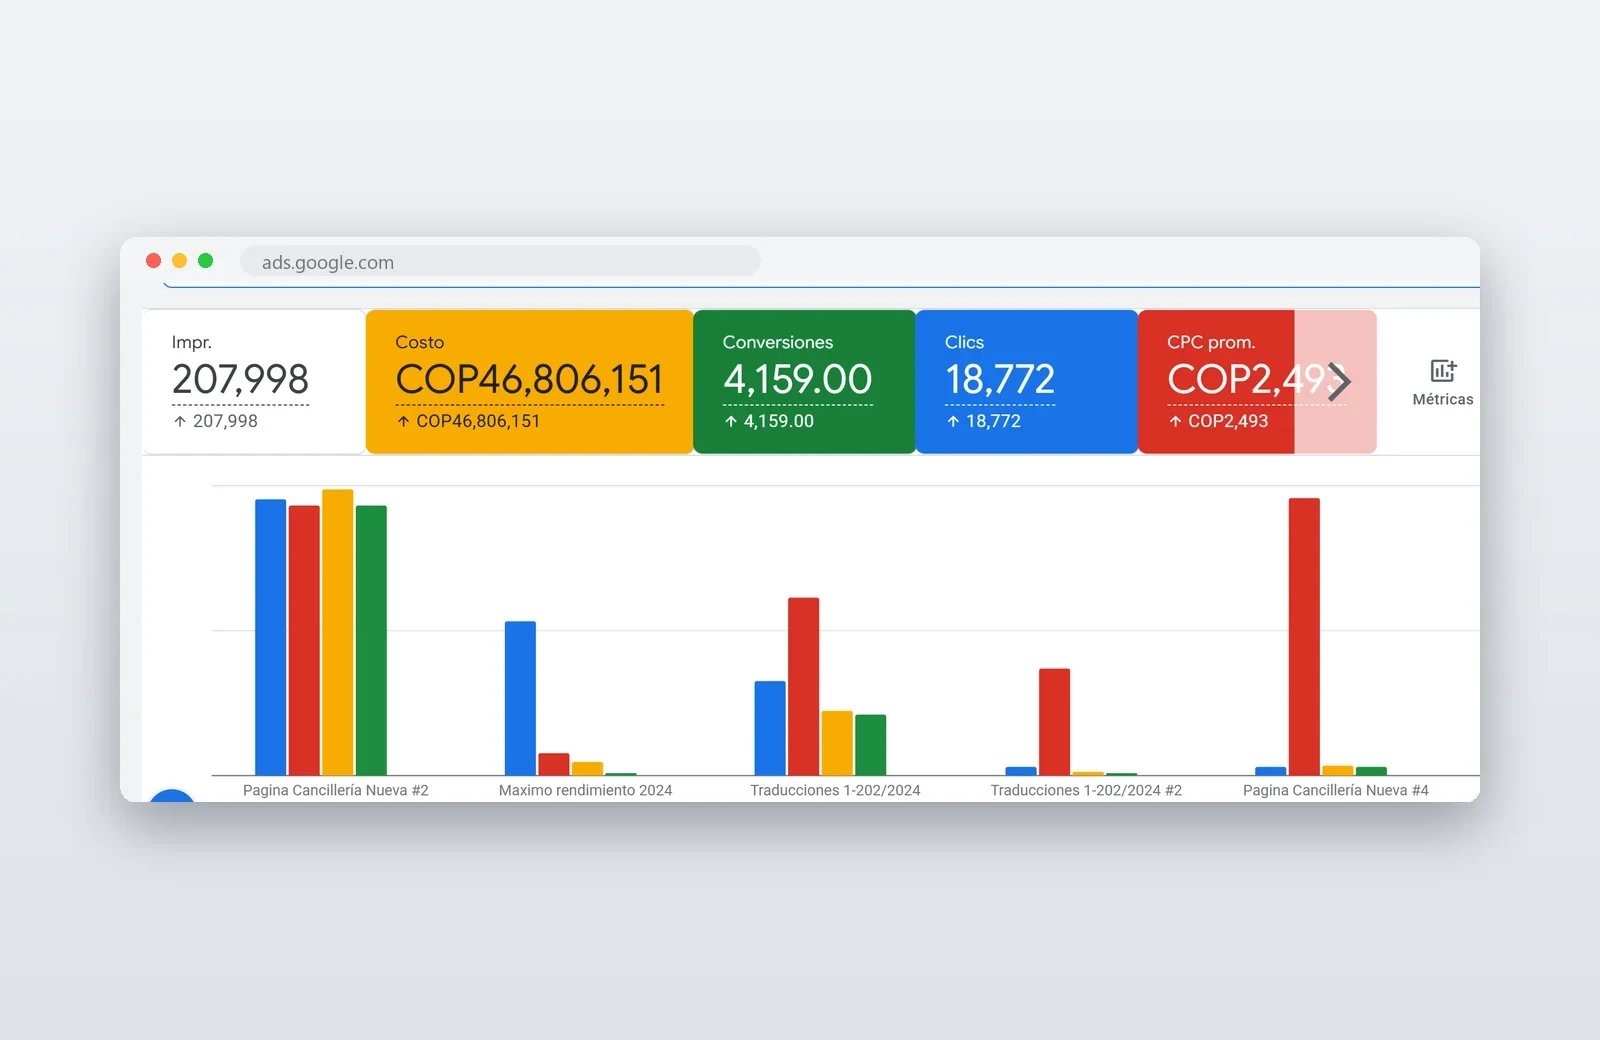This screenshot has height=1040, width=1600.
Task: Click the ads.google.com address bar
Action: tap(500, 262)
